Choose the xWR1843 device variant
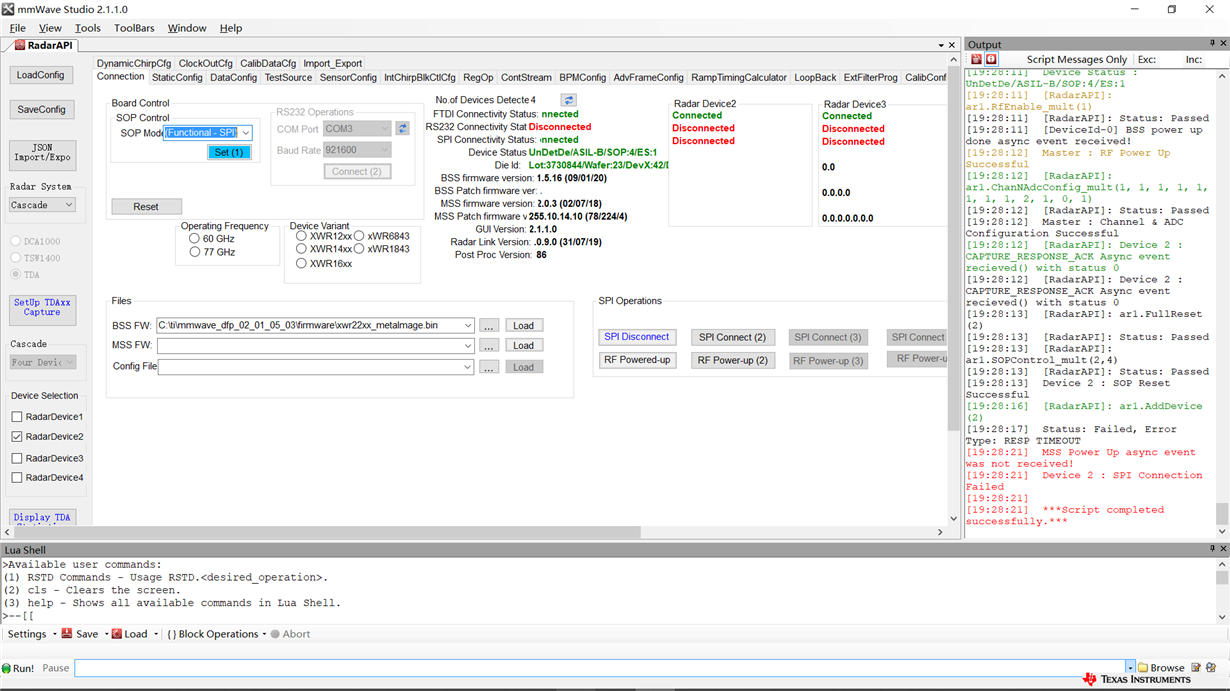The width and height of the screenshot is (1230, 691). coord(359,249)
